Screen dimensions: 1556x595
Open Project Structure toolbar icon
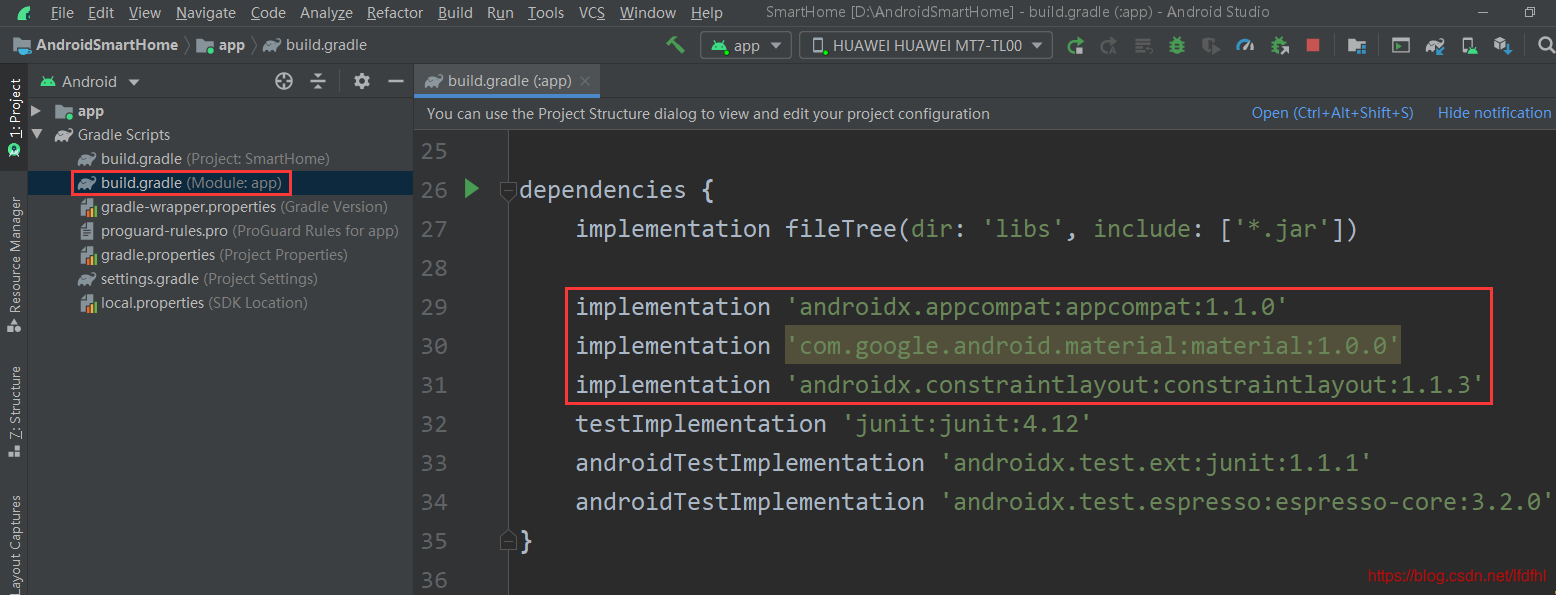point(1356,45)
